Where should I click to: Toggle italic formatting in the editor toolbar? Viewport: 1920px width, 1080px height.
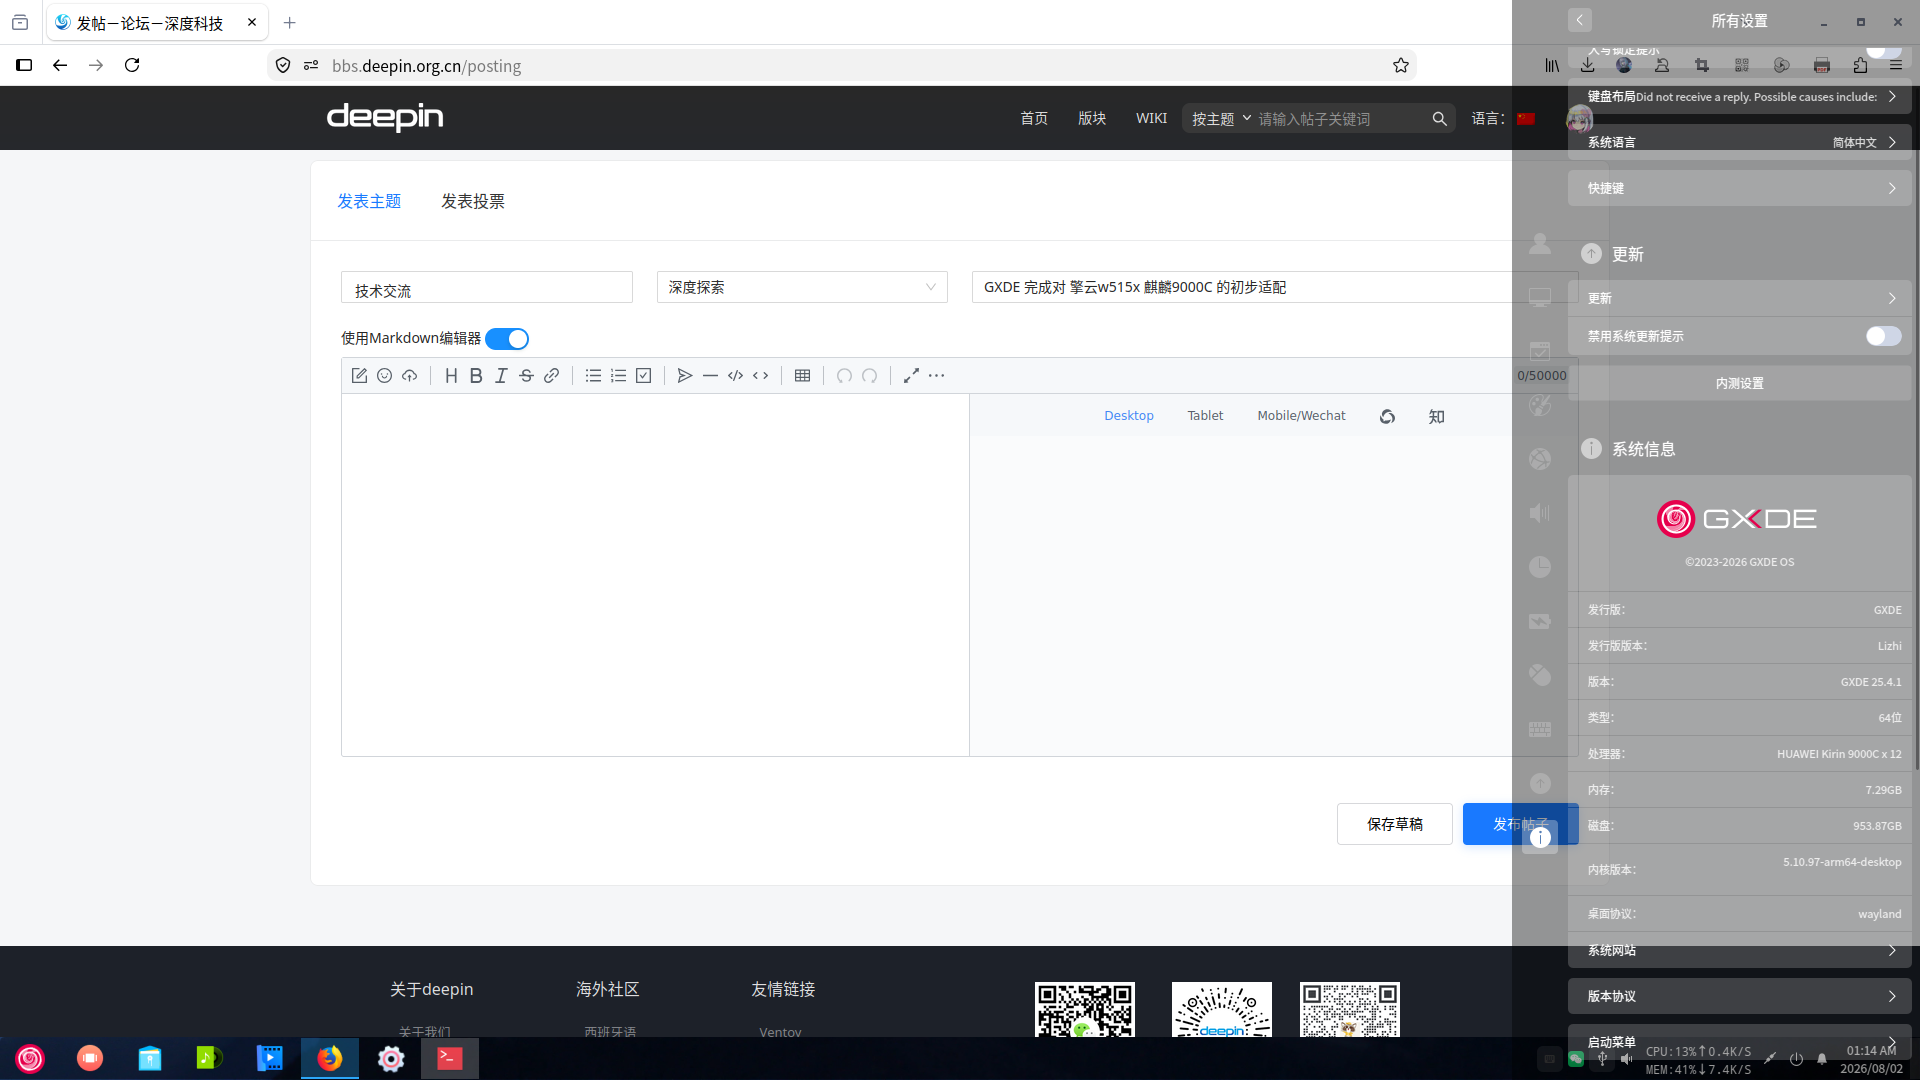[x=501, y=376]
